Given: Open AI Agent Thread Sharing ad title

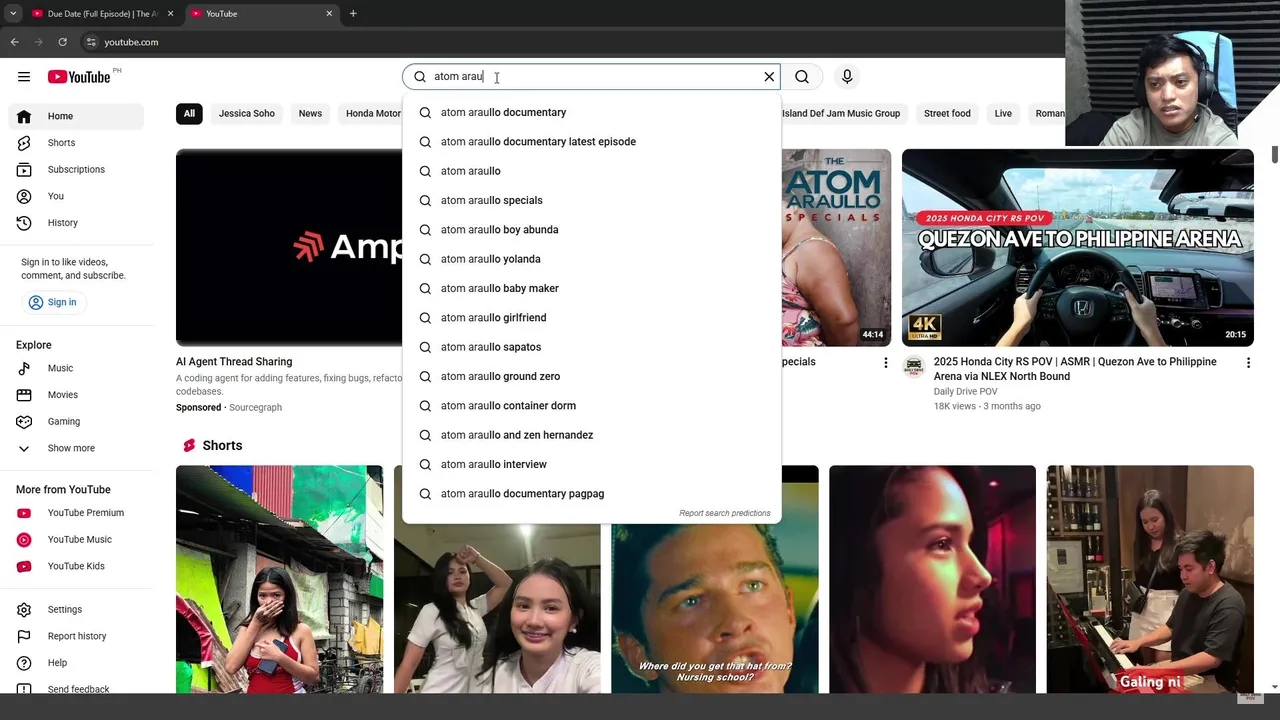Looking at the screenshot, I should coord(234,362).
